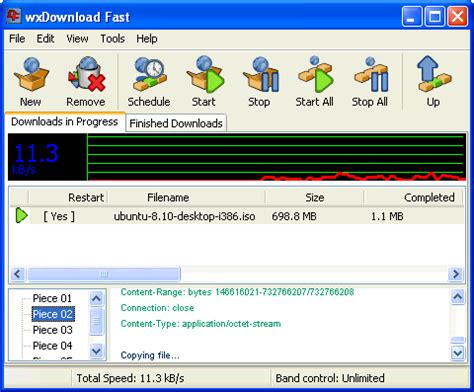Select the Downloads in Progress tab
The height and width of the screenshot is (392, 474).
click(65, 122)
